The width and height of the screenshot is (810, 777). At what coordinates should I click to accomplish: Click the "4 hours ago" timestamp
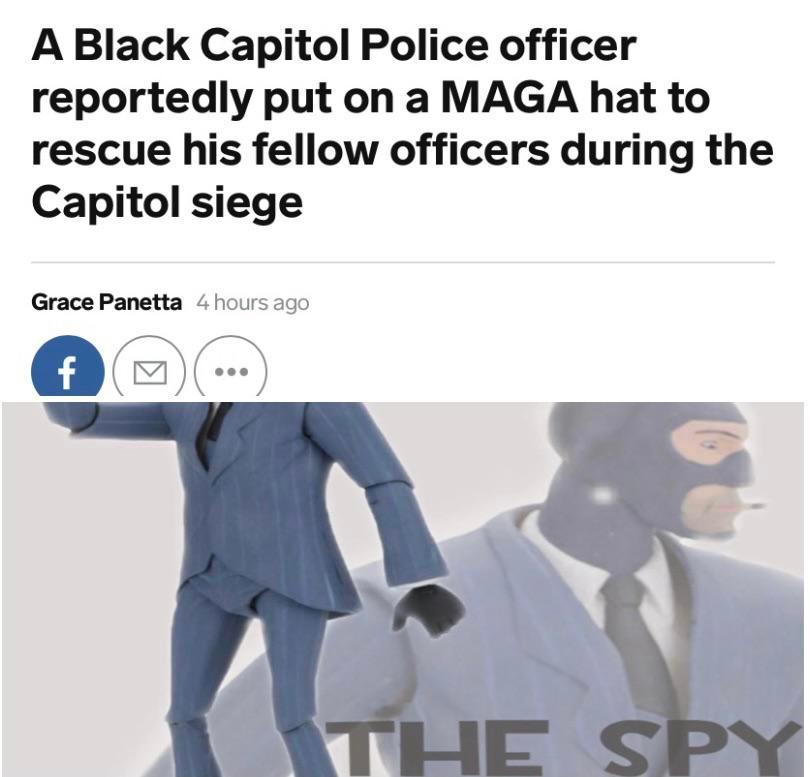pyautogui.click(x=253, y=303)
